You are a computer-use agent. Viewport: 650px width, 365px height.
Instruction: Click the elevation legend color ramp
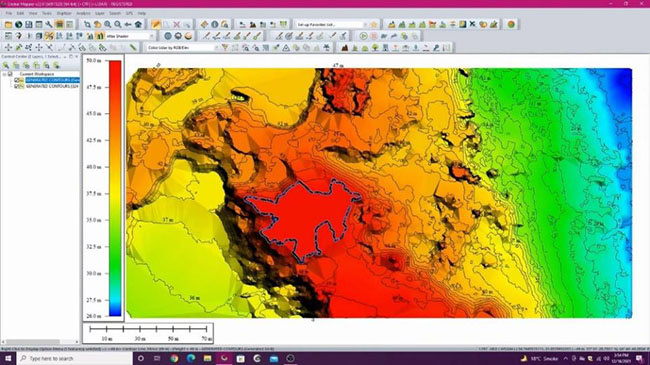[115, 188]
